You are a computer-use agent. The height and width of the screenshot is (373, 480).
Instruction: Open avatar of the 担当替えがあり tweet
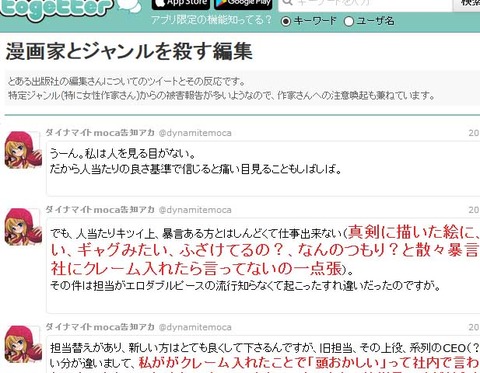coord(23,344)
